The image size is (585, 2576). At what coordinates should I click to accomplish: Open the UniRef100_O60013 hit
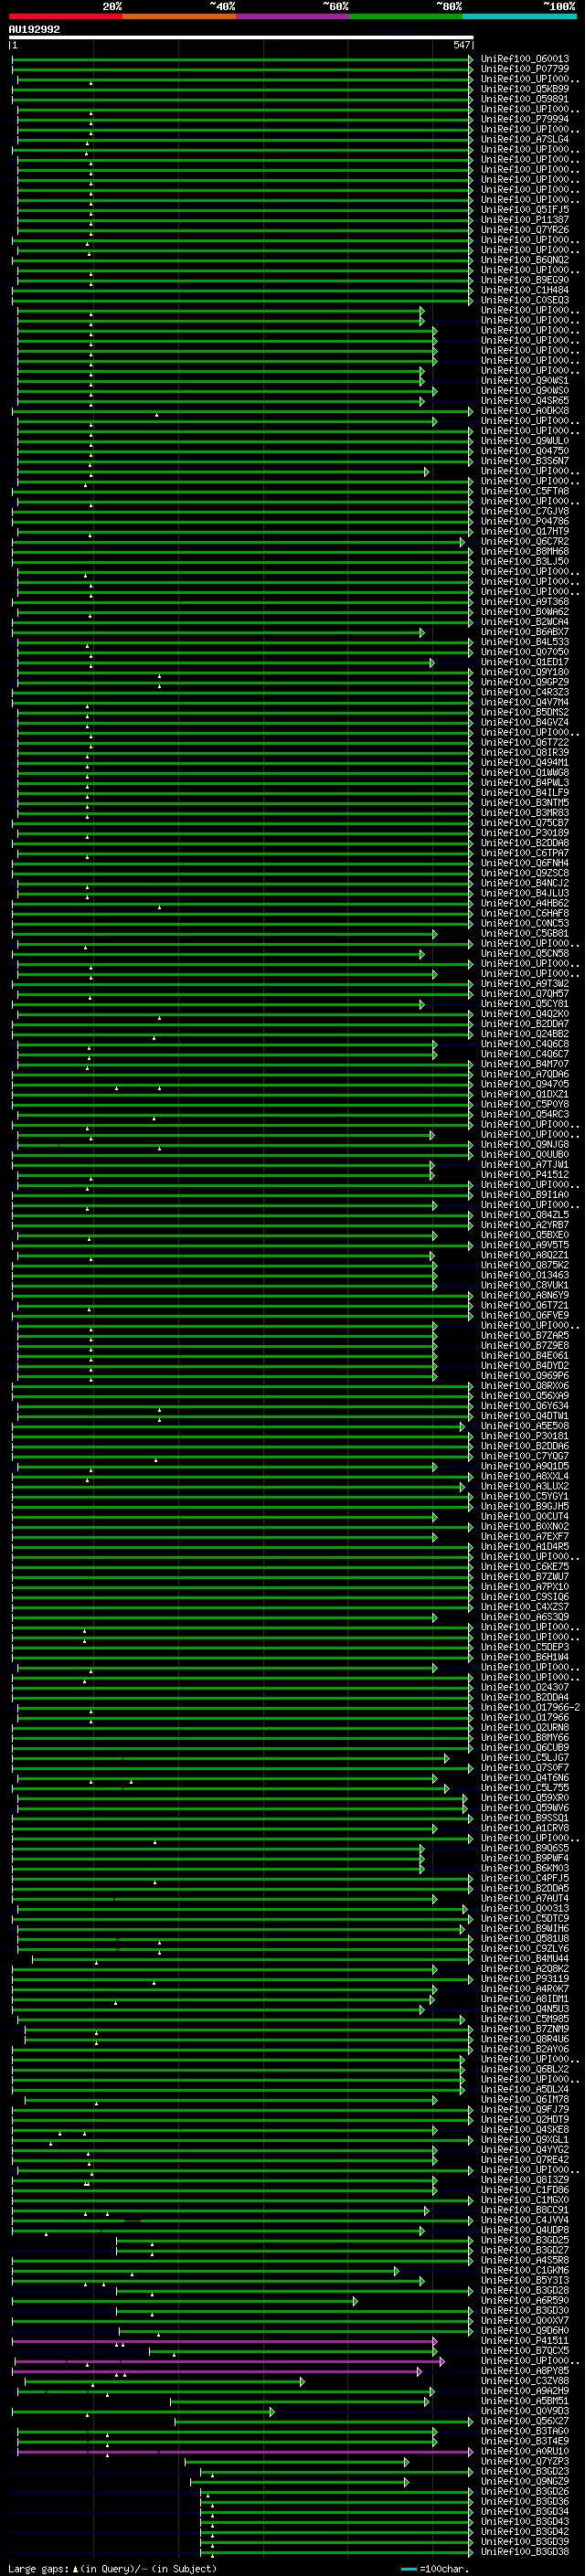pyautogui.click(x=525, y=59)
